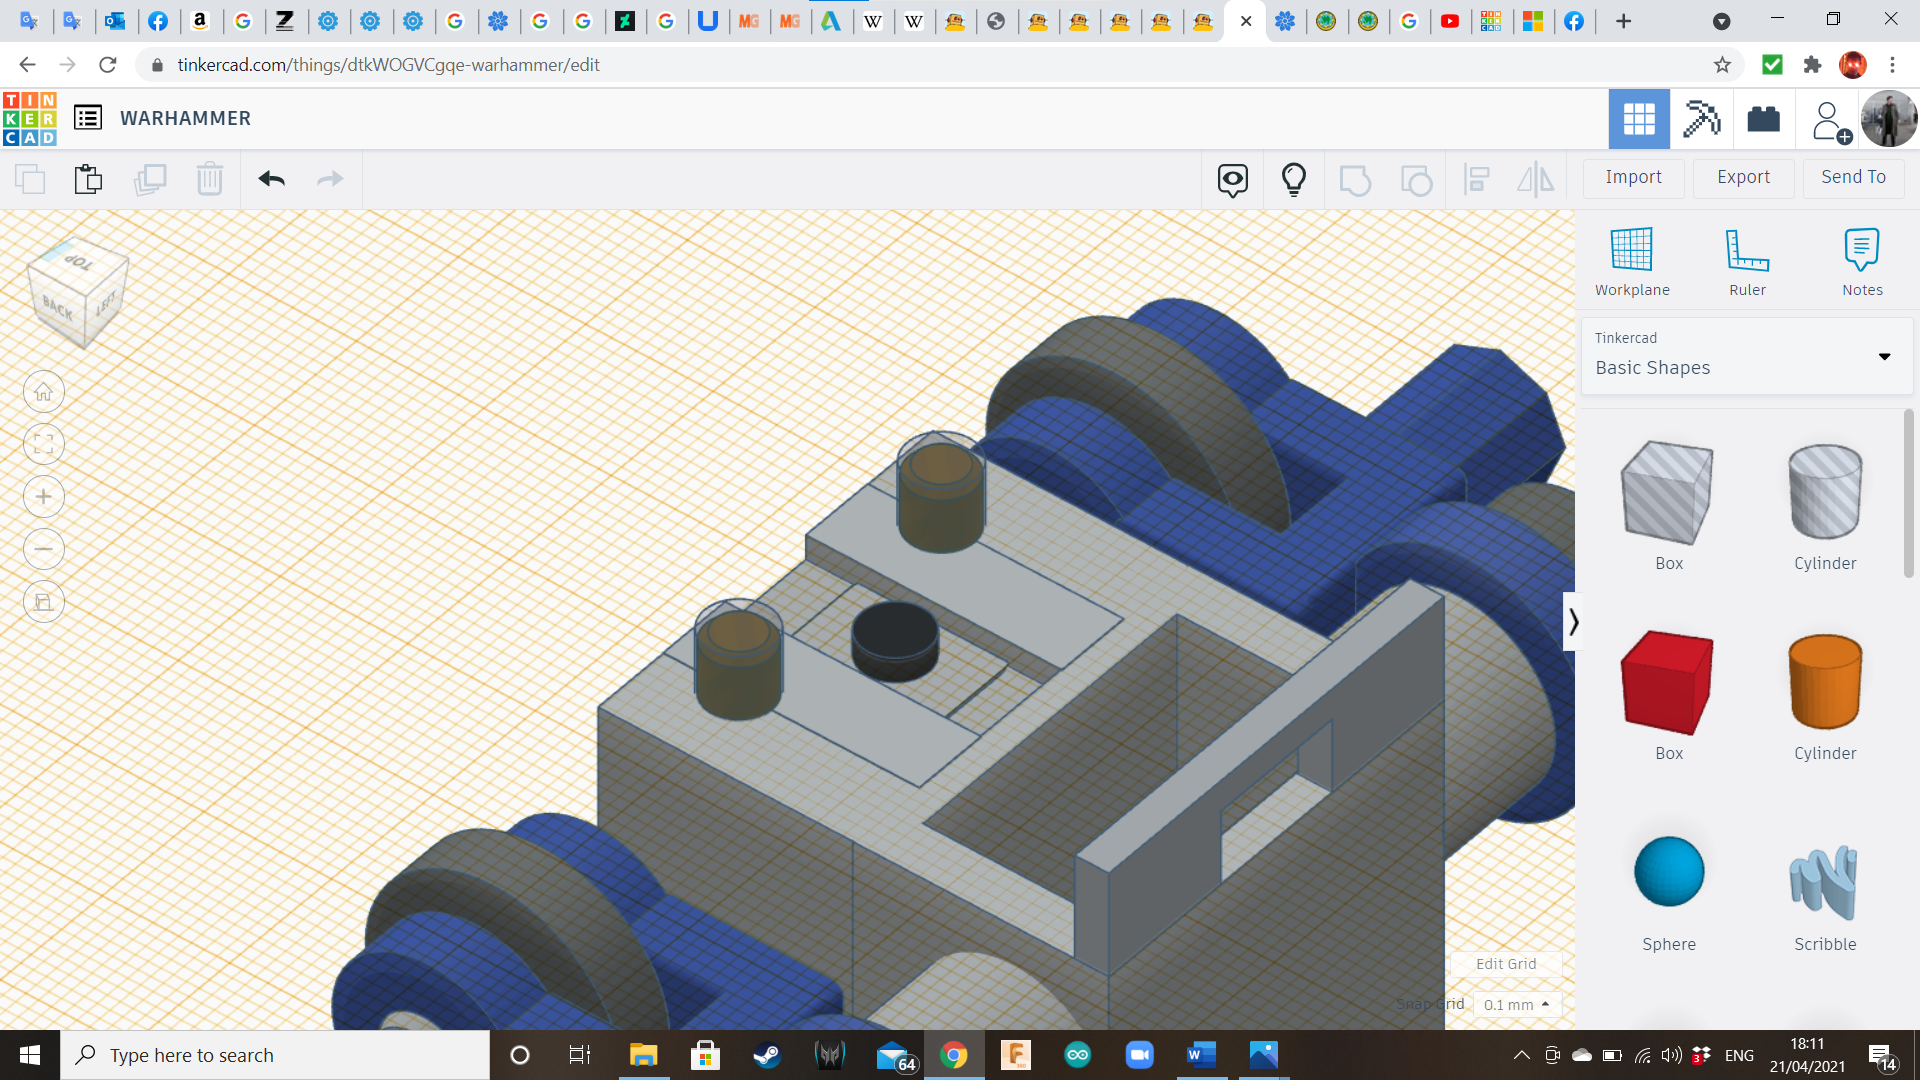Zoom in with the plus icon

coord(44,497)
